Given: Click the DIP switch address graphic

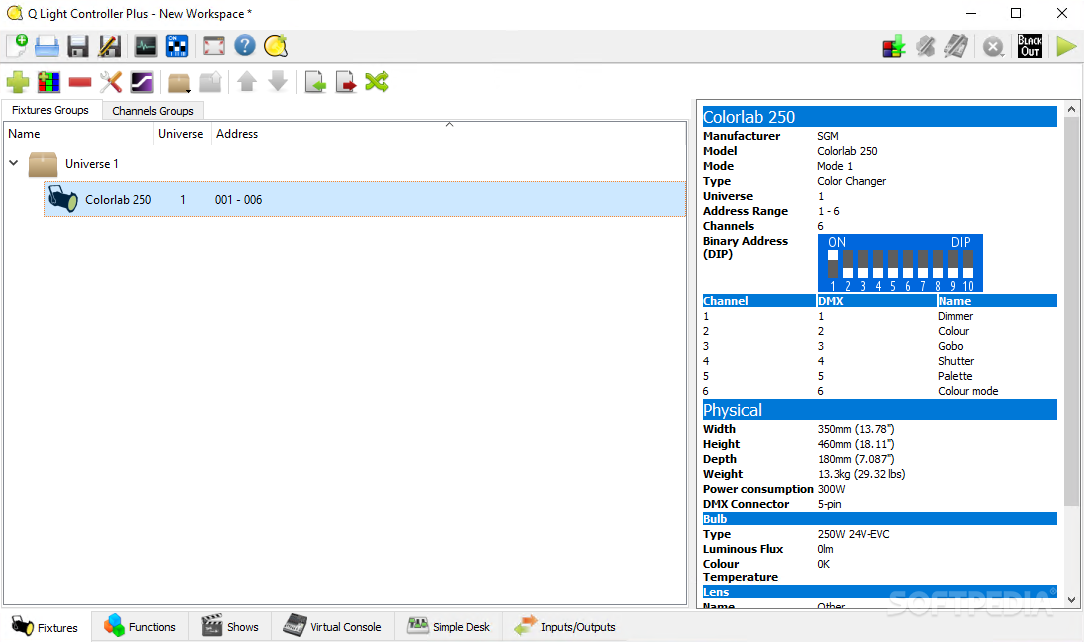Looking at the screenshot, I should 900,263.
